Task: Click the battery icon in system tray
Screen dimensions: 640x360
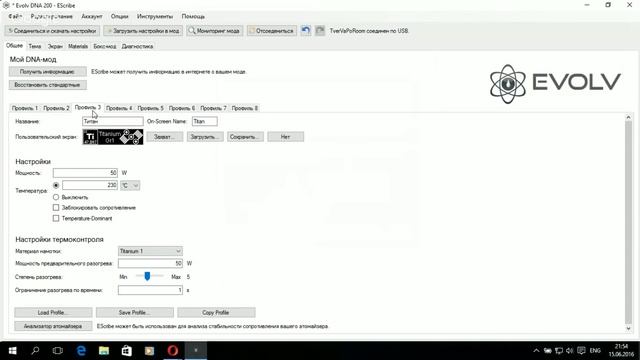Action: click(x=548, y=351)
